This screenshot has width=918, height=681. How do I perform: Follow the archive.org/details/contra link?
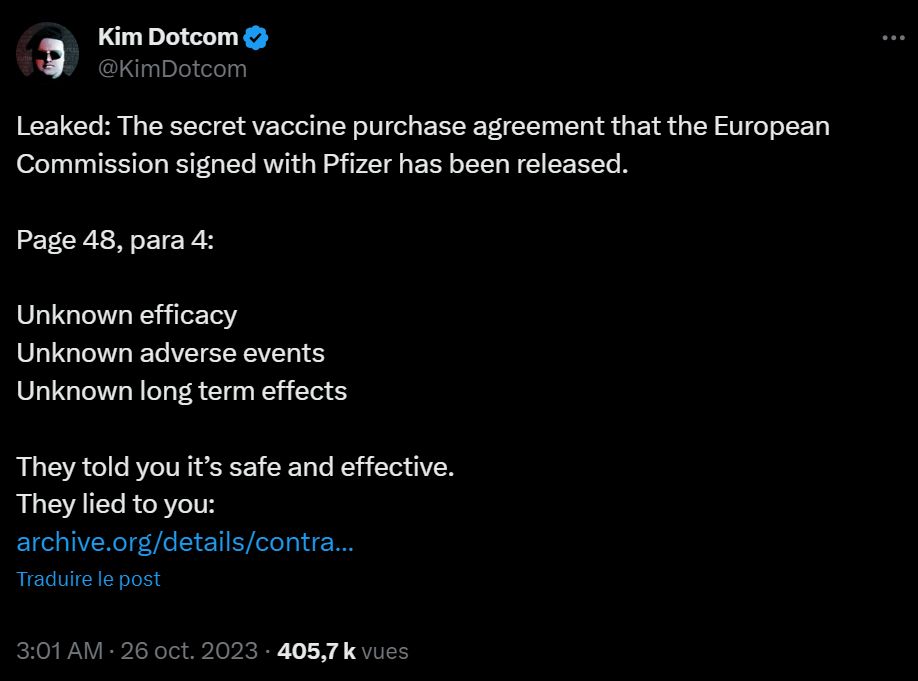click(x=184, y=542)
